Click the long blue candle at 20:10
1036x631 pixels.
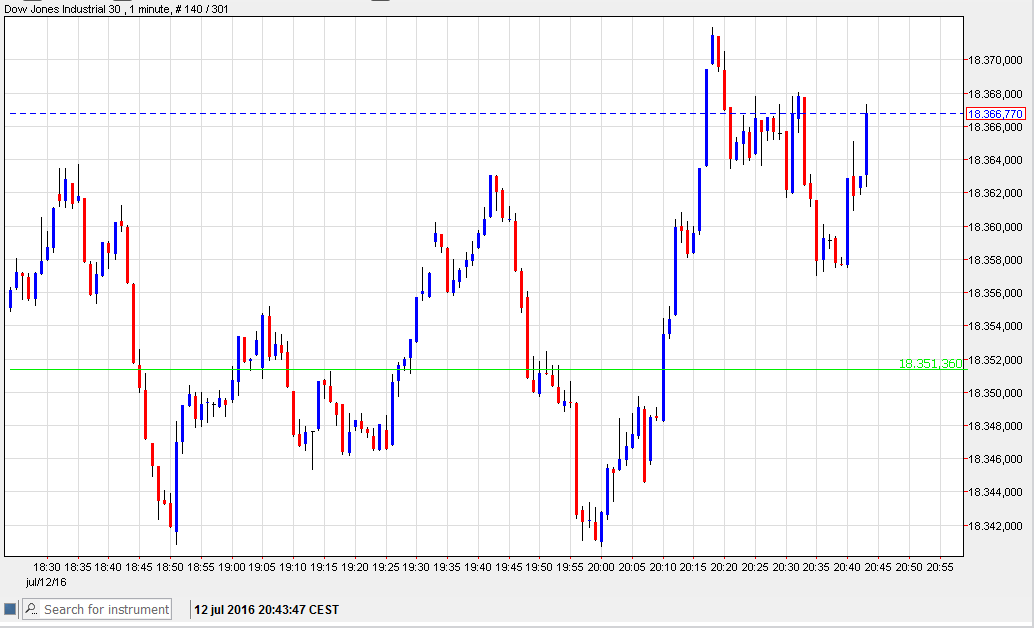pos(663,377)
